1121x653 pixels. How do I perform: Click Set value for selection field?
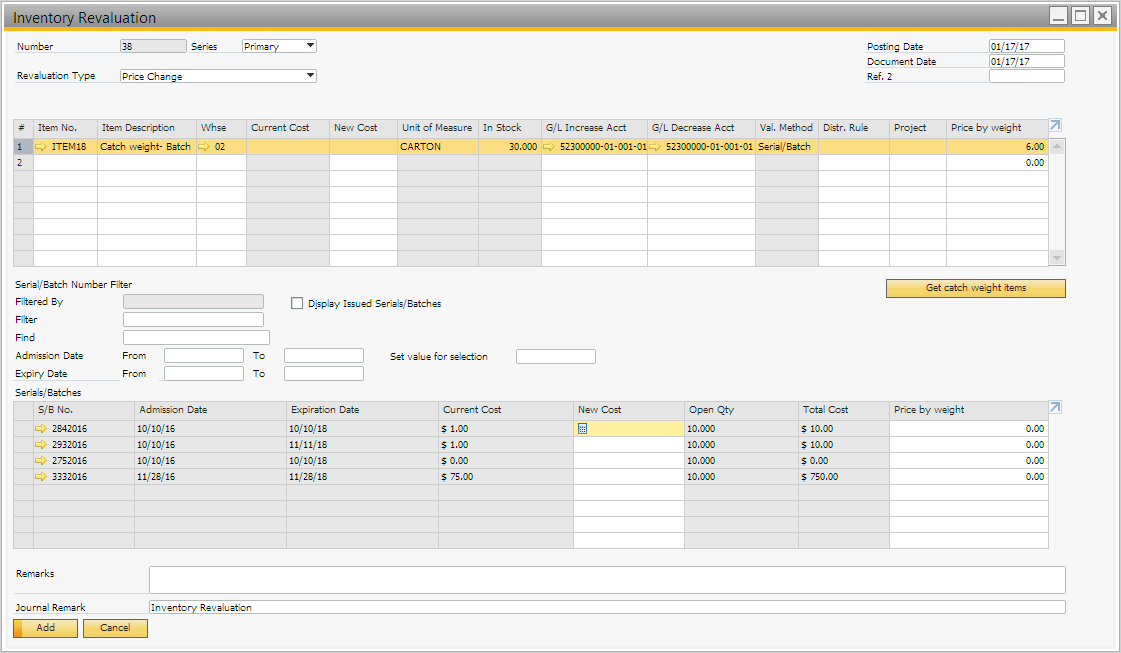point(555,357)
